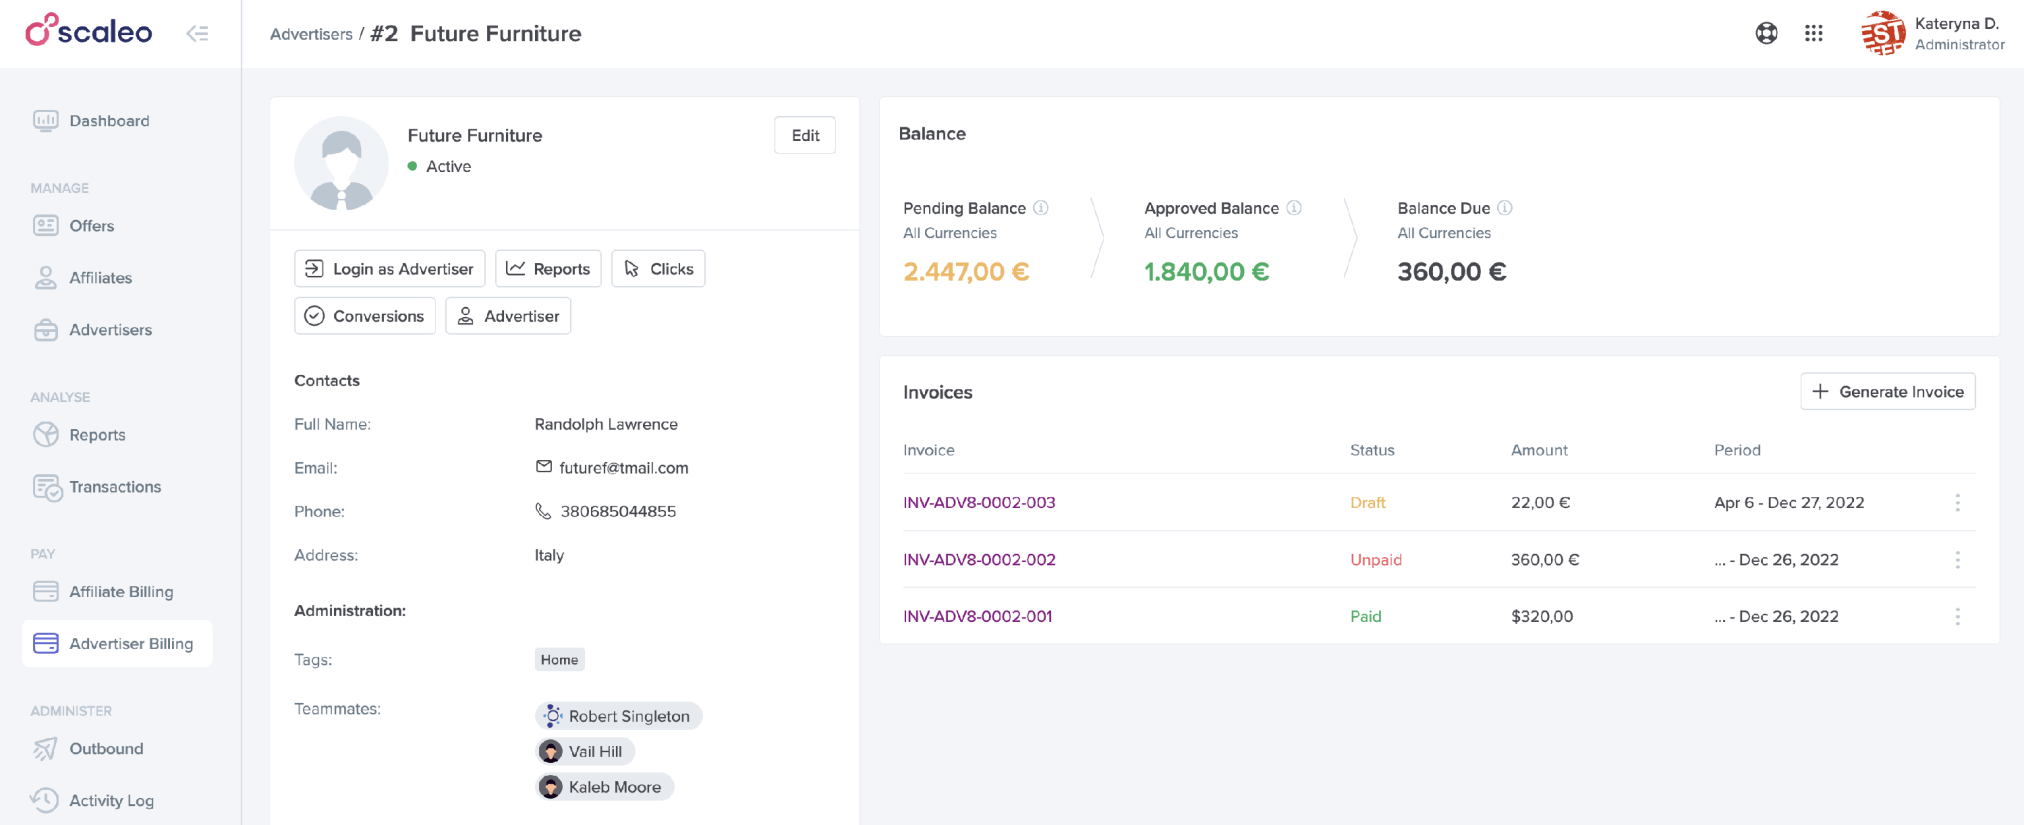Click the Paid status of invoice 001
The image size is (2024, 825).
(x=1366, y=617)
